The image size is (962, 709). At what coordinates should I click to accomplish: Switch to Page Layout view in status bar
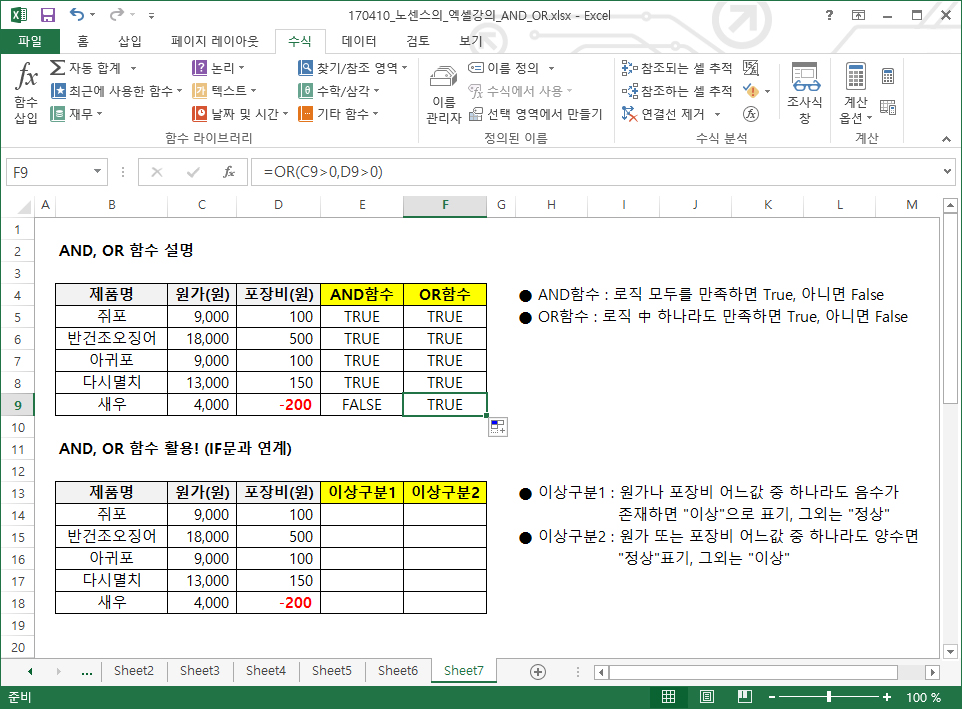[707, 697]
